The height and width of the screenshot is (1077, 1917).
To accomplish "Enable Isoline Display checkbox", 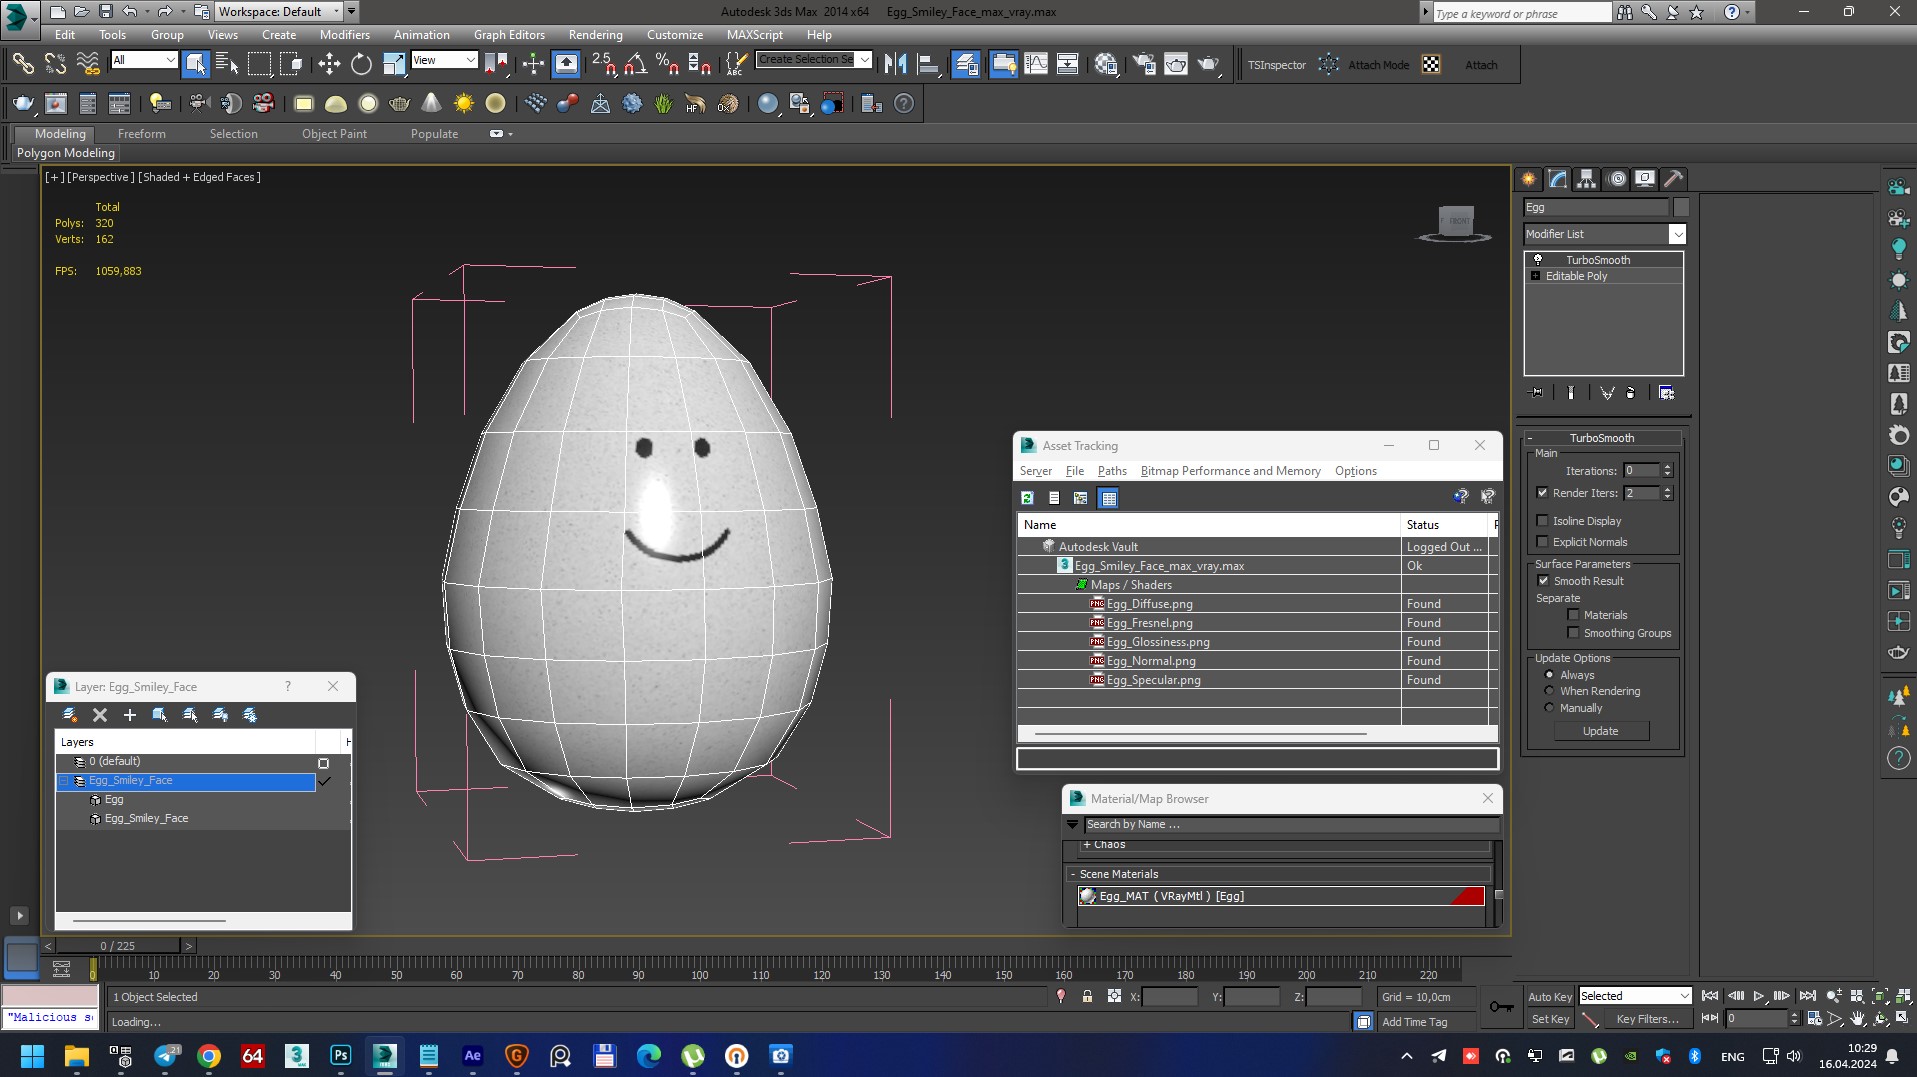I will [x=1542, y=521].
